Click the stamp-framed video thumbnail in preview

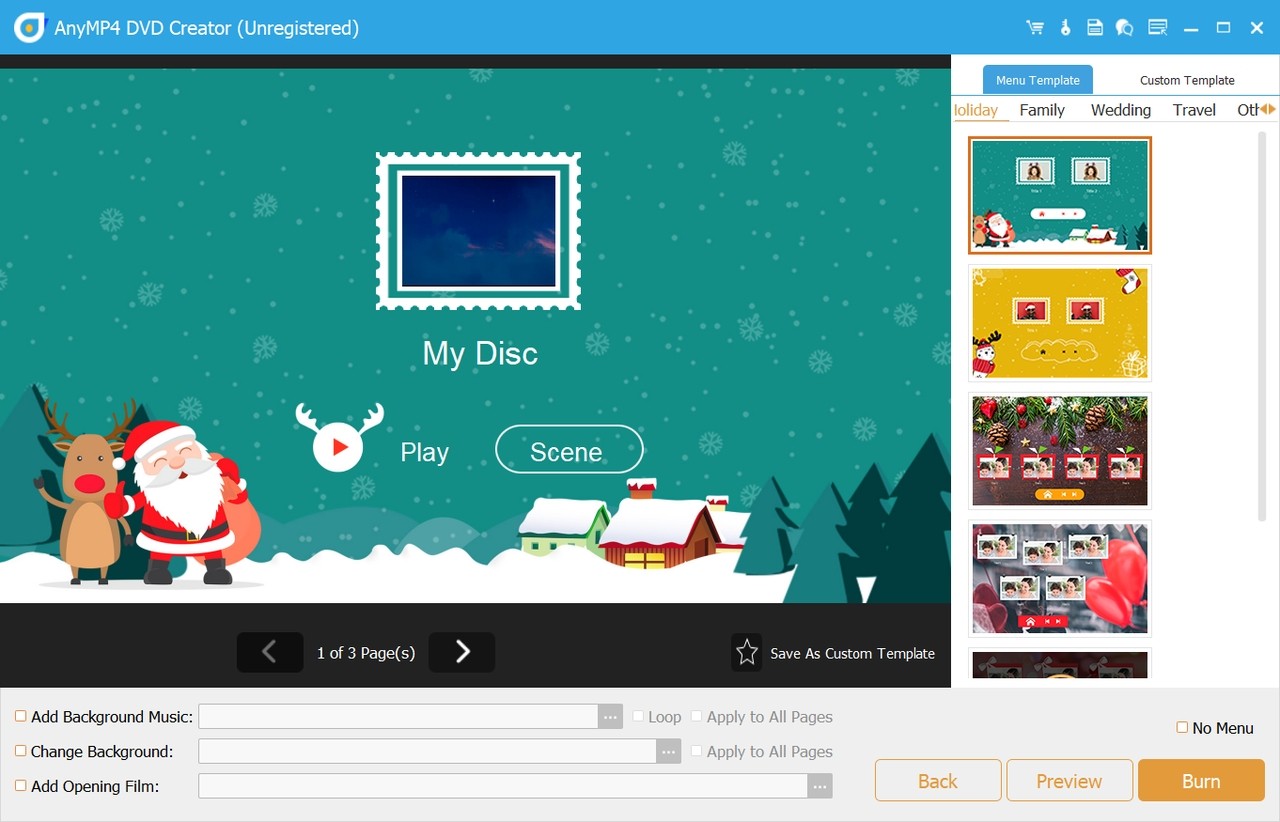[x=478, y=231]
